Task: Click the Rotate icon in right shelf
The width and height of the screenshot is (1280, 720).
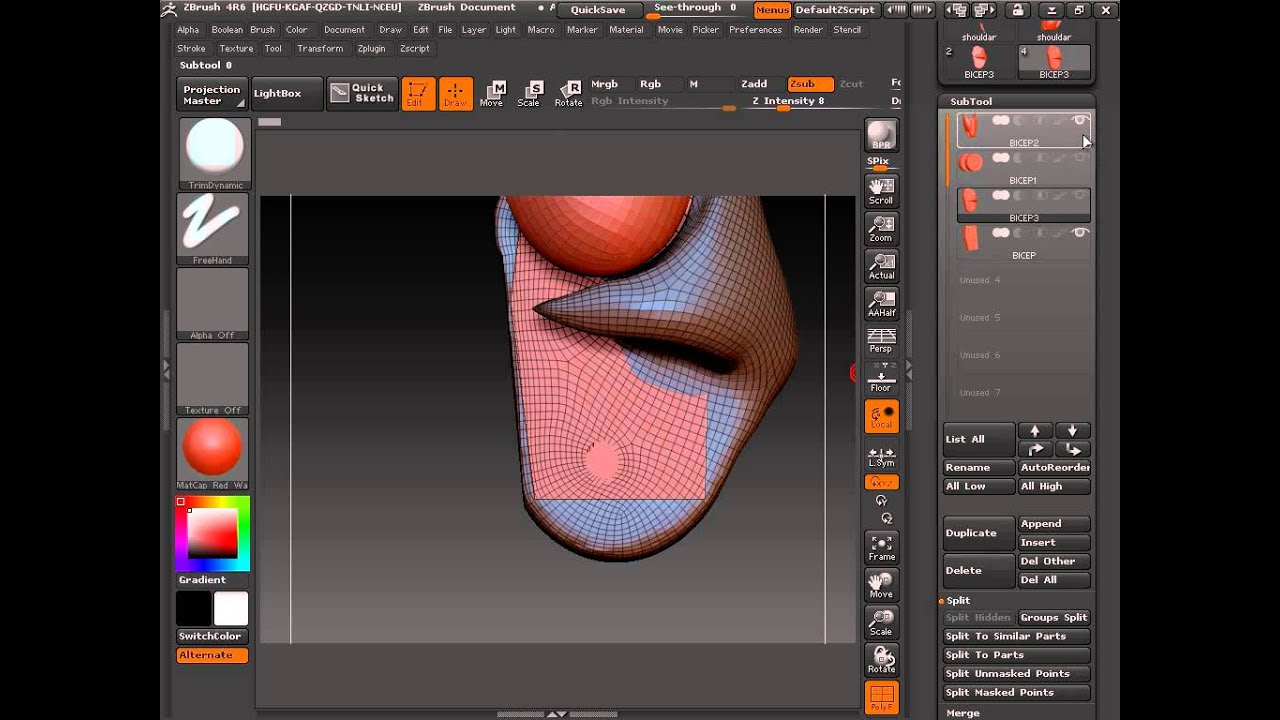Action: (x=881, y=660)
